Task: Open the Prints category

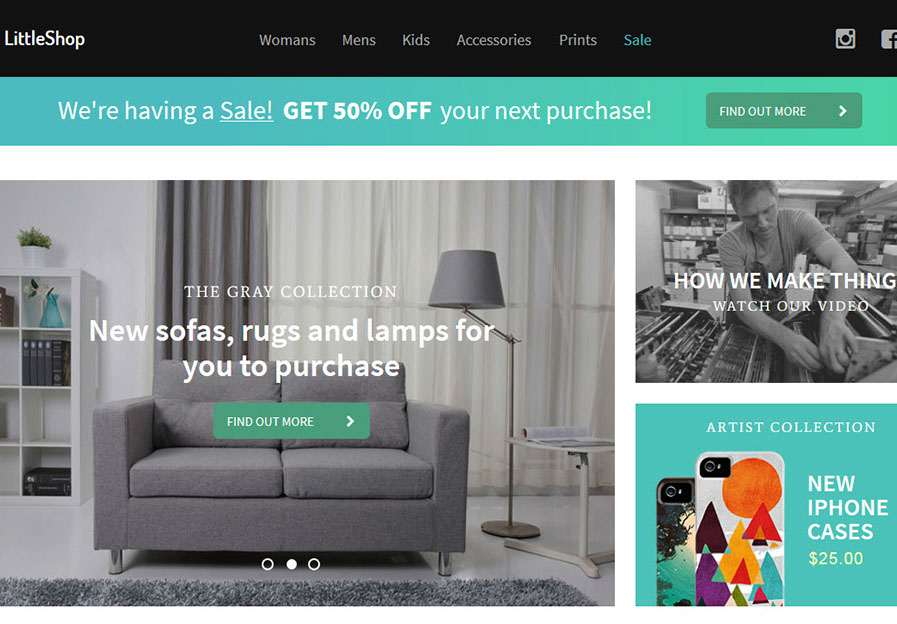Action: coord(578,40)
